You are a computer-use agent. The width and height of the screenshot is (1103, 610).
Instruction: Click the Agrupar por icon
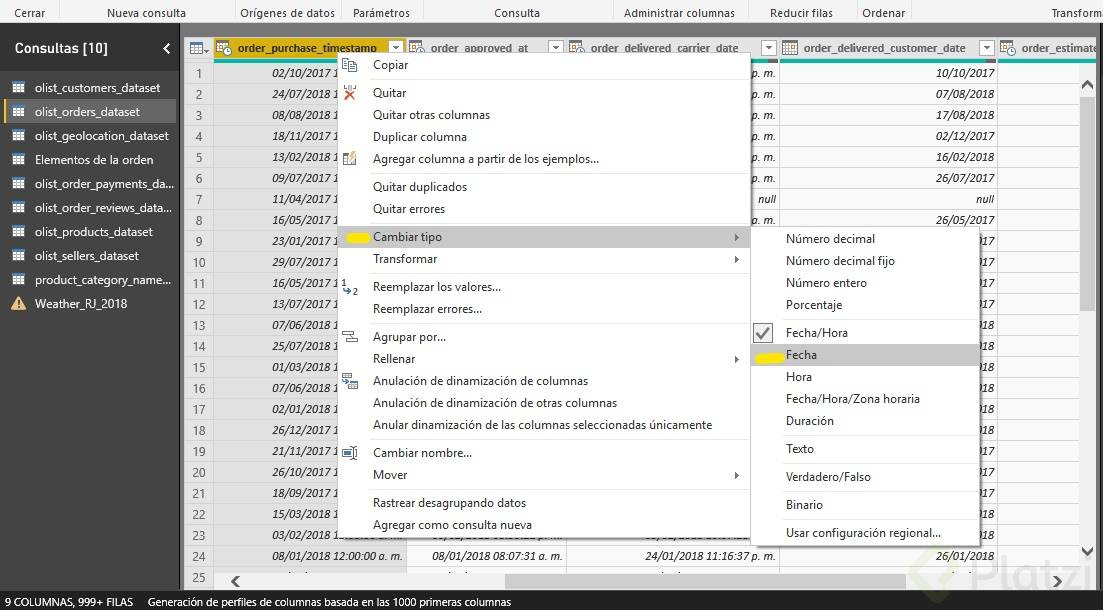point(350,336)
